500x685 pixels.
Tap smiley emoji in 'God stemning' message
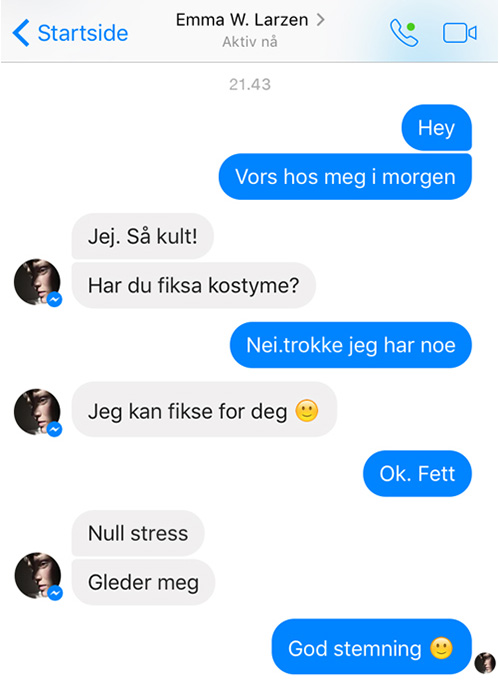coord(441,648)
